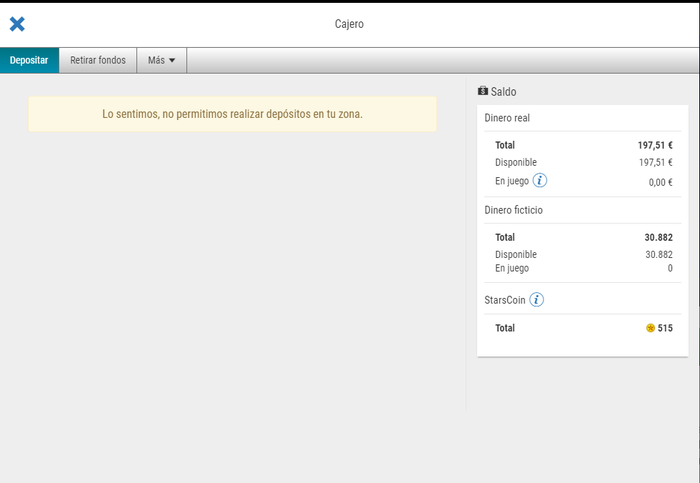Screen dimensions: 700x483
Task: Click the gold StarsCoin coin icon
Action: coord(650,328)
